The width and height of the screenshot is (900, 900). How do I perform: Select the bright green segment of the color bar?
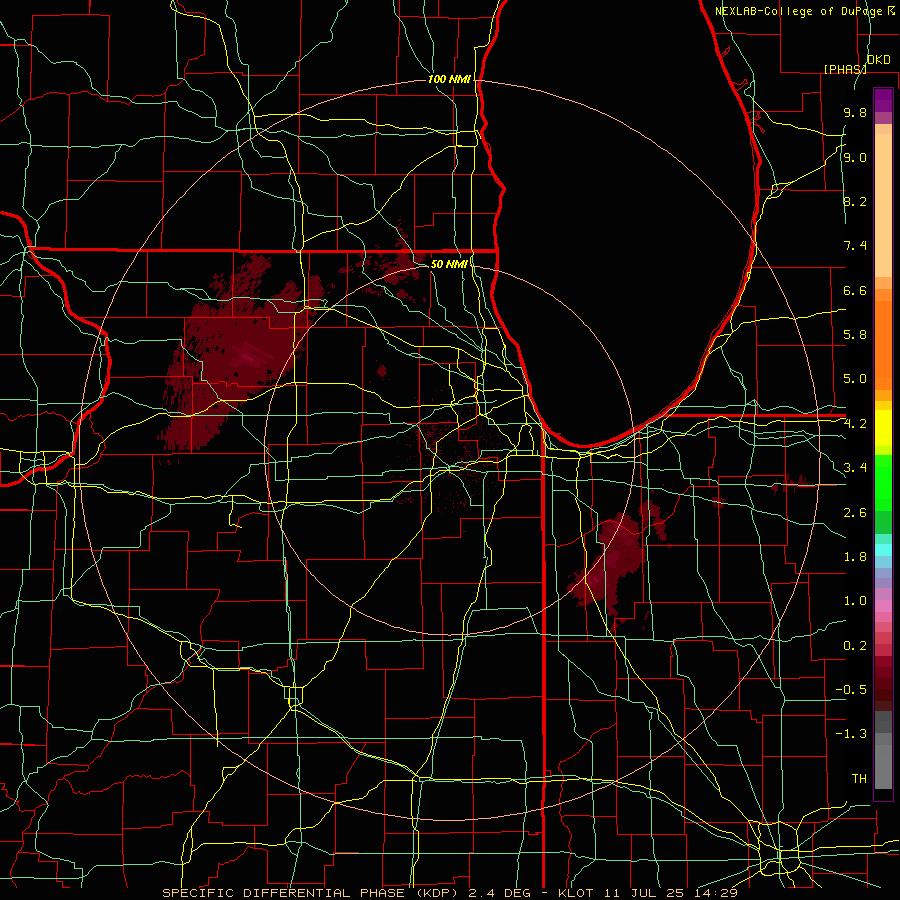pos(883,483)
